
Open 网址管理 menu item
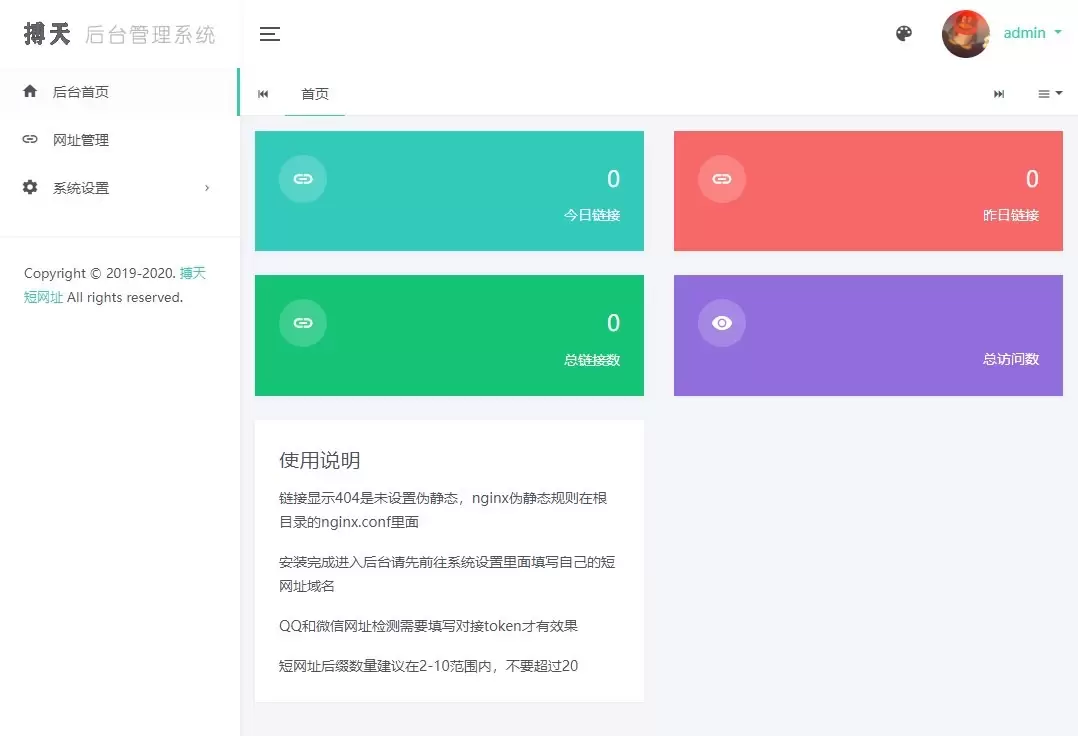tap(118, 140)
